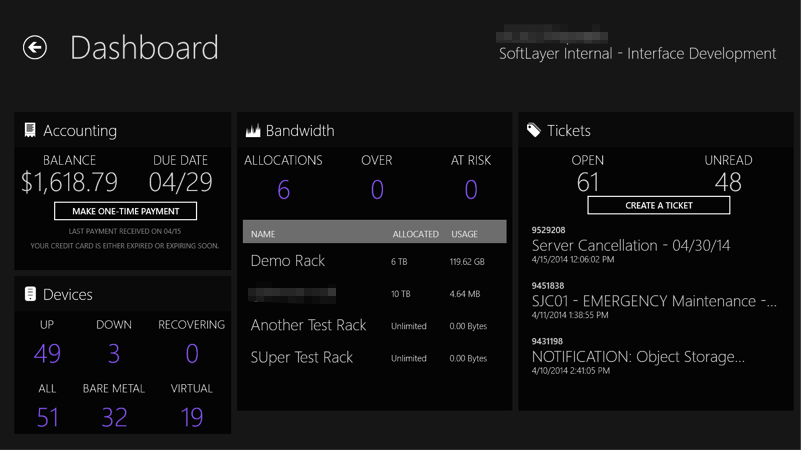801x450 pixels.
Task: Select the ALL devices count 51
Action: tap(48, 417)
